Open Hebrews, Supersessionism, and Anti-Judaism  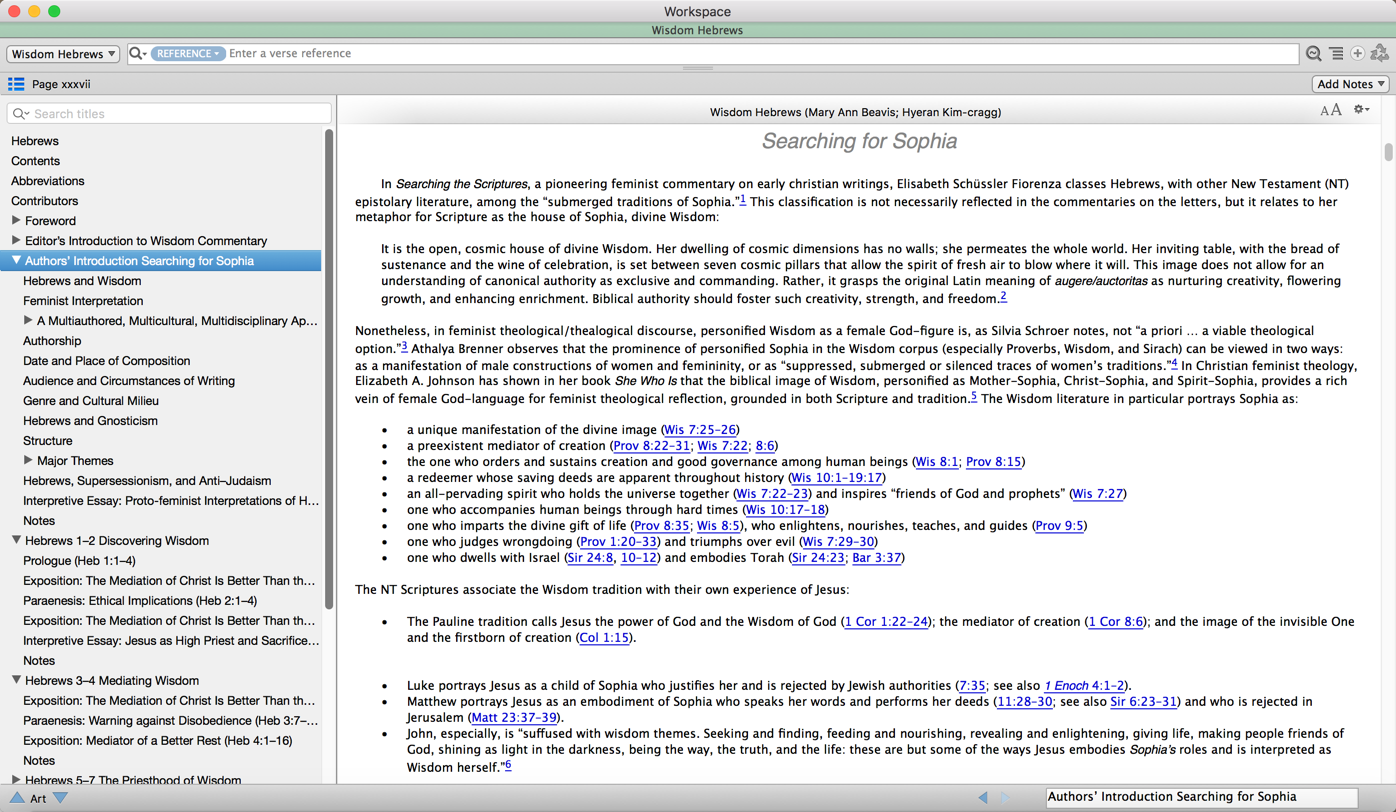(147, 481)
